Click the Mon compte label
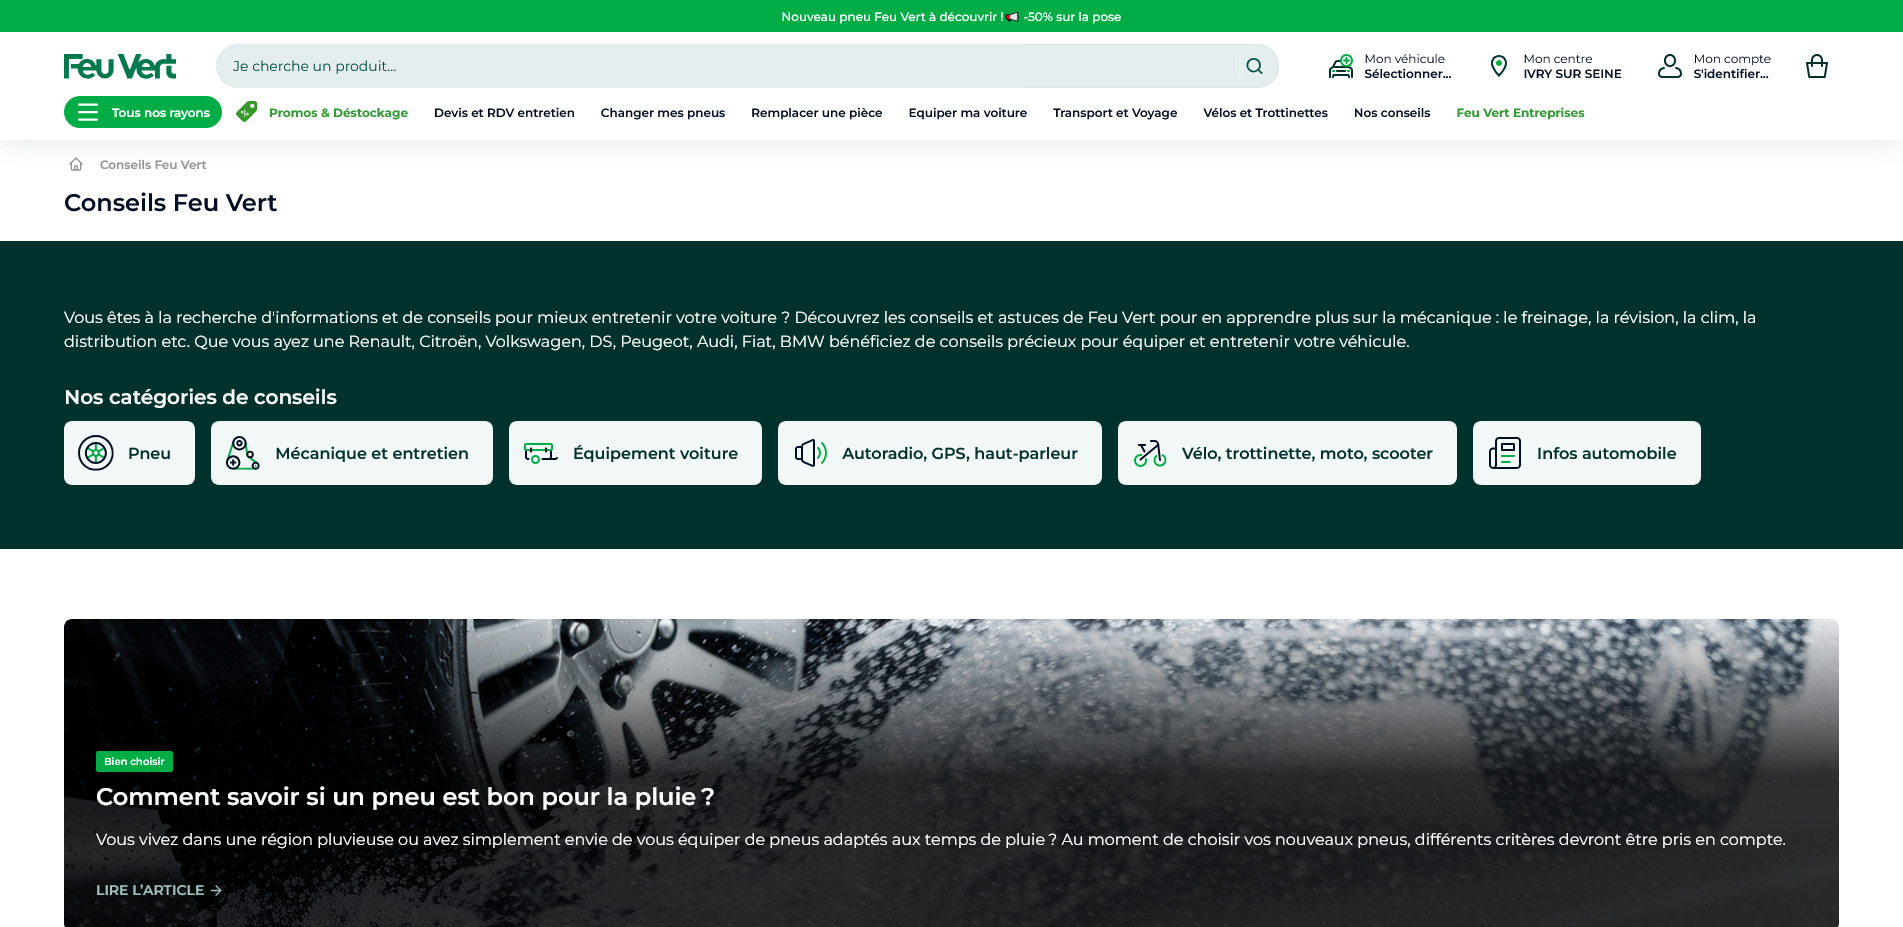Viewport: 1903px width, 927px height. pyautogui.click(x=1732, y=59)
